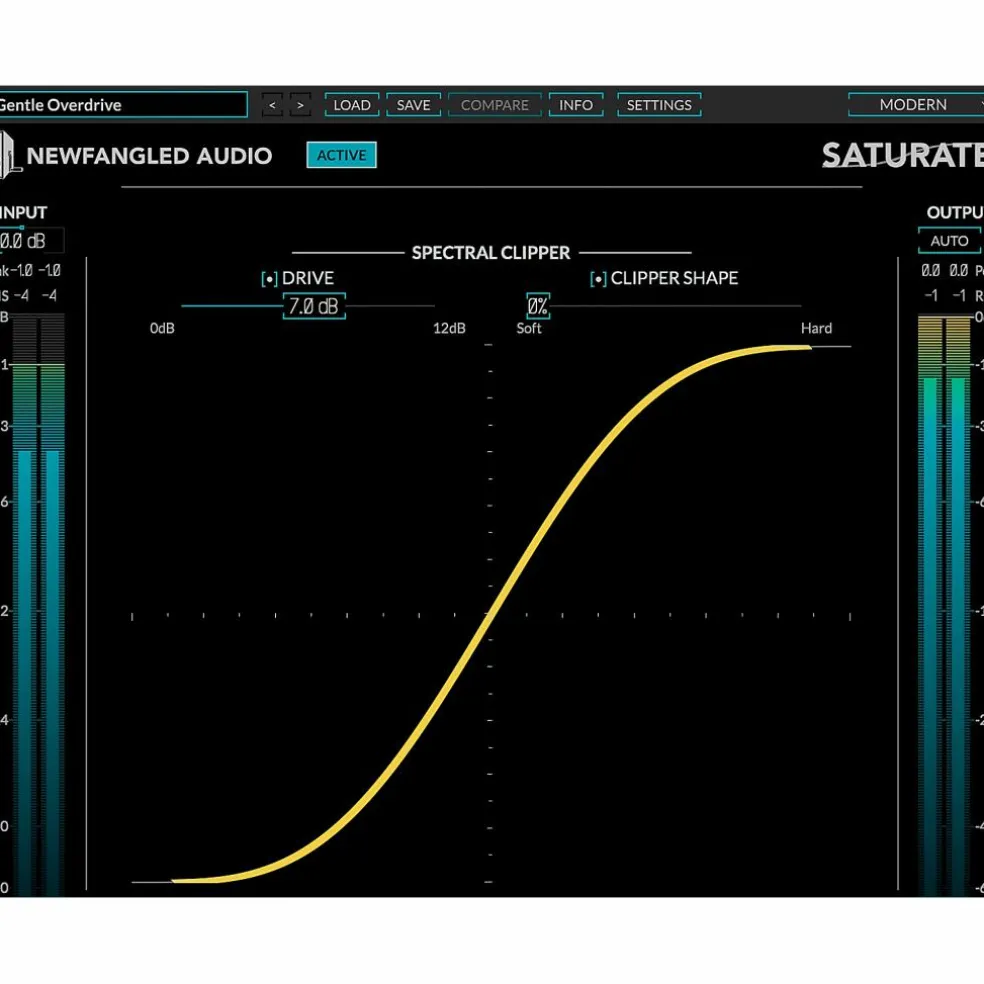Toggle the AUTO output button
The image size is (984, 984).
pyautogui.click(x=949, y=240)
